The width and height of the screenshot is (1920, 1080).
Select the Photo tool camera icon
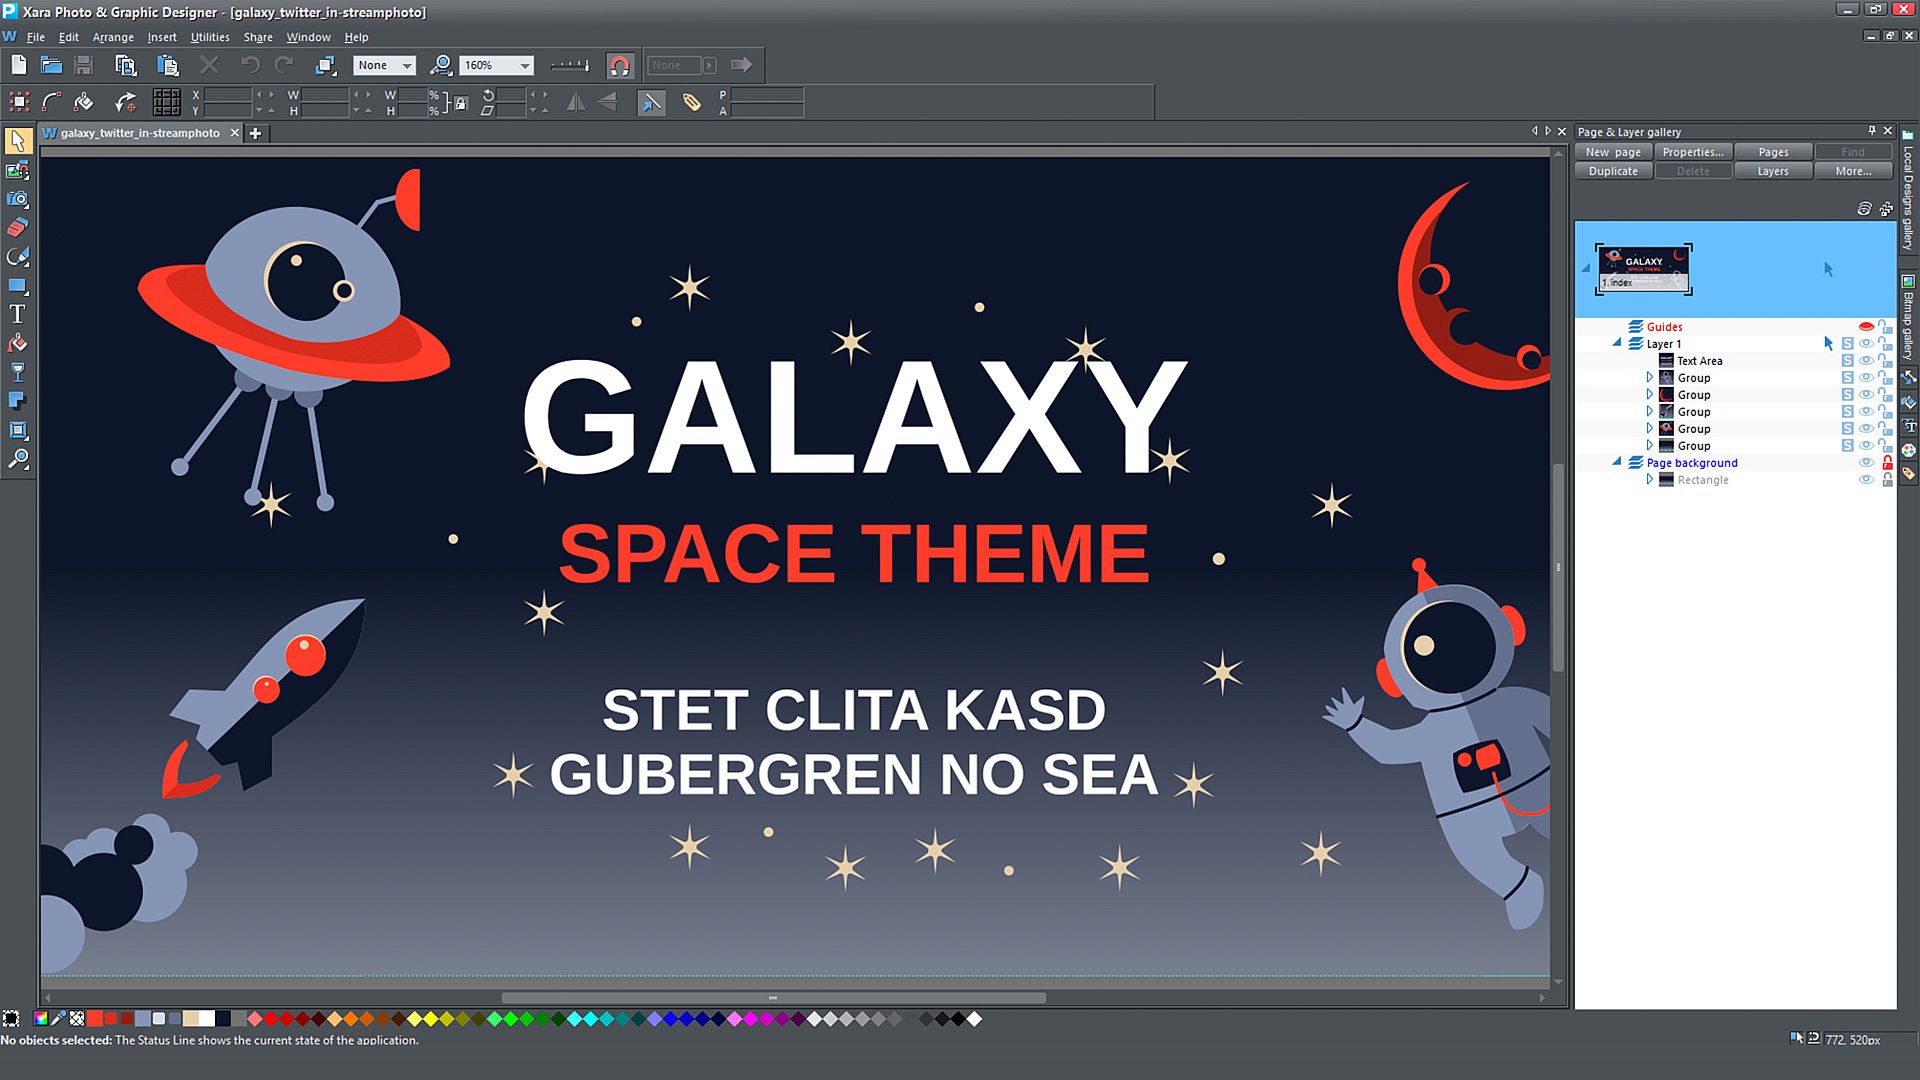pos(17,199)
